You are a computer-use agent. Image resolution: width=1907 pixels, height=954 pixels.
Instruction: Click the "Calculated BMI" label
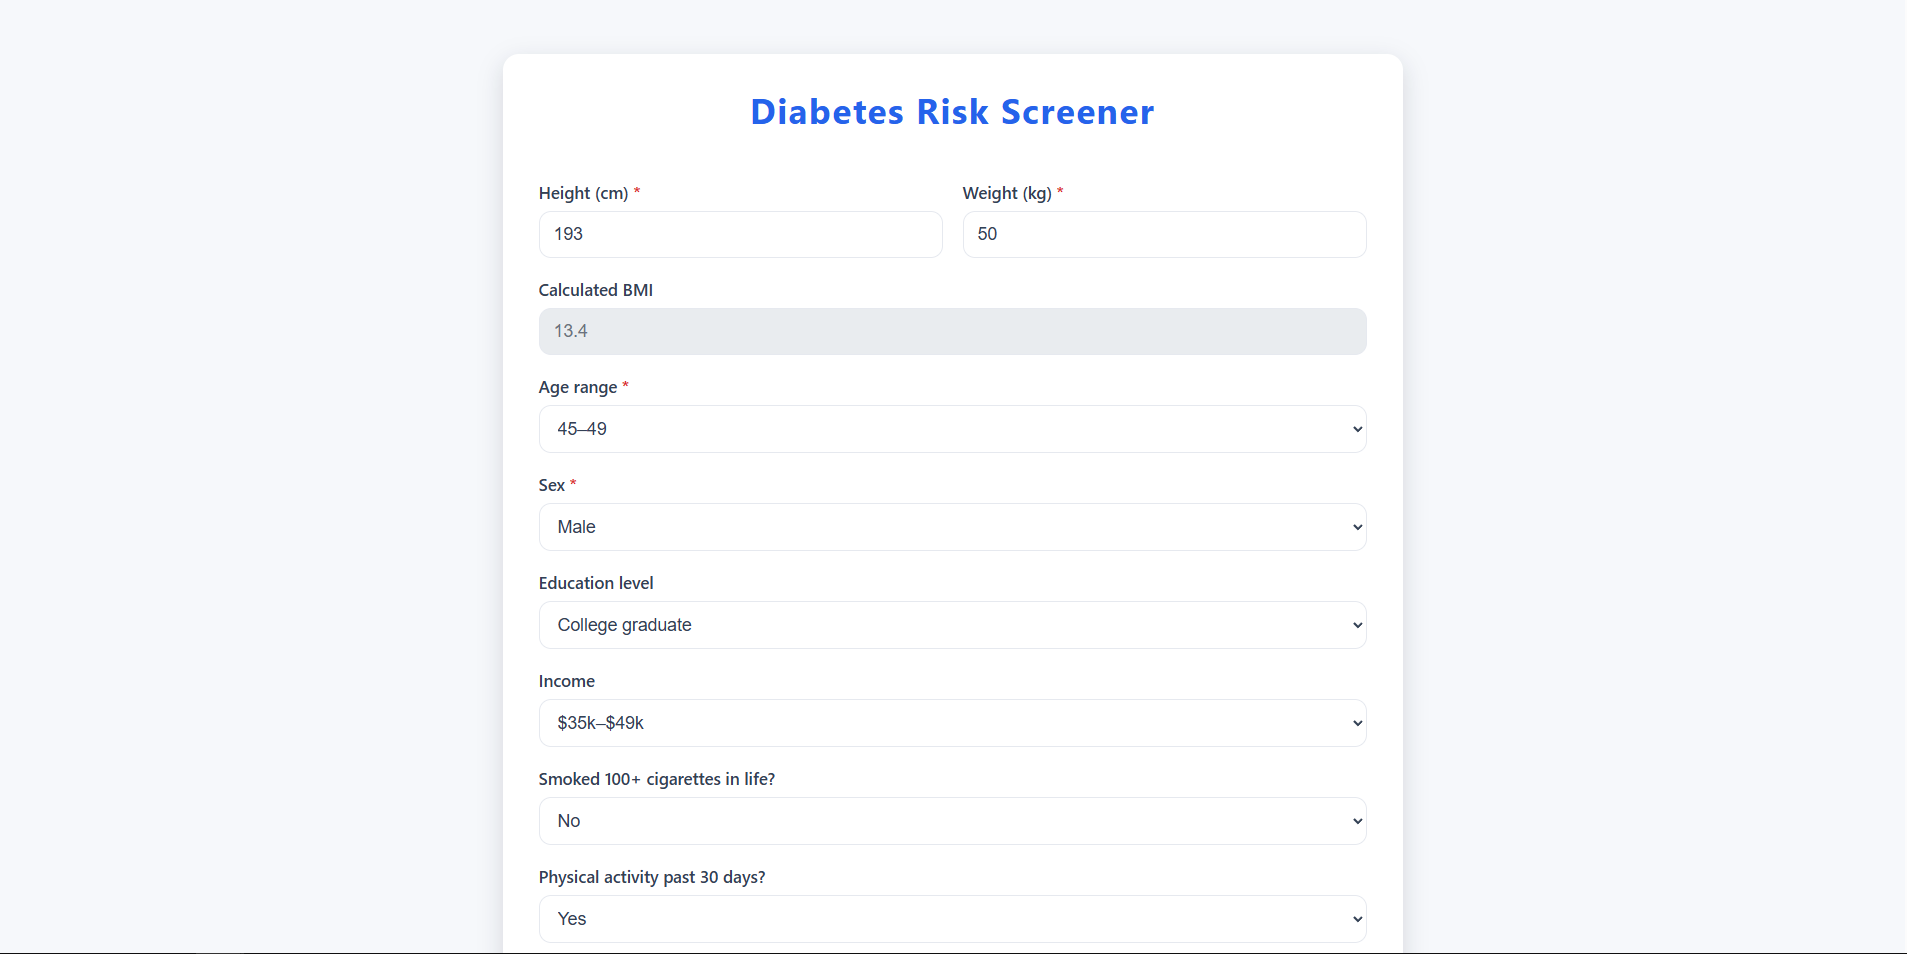595,290
